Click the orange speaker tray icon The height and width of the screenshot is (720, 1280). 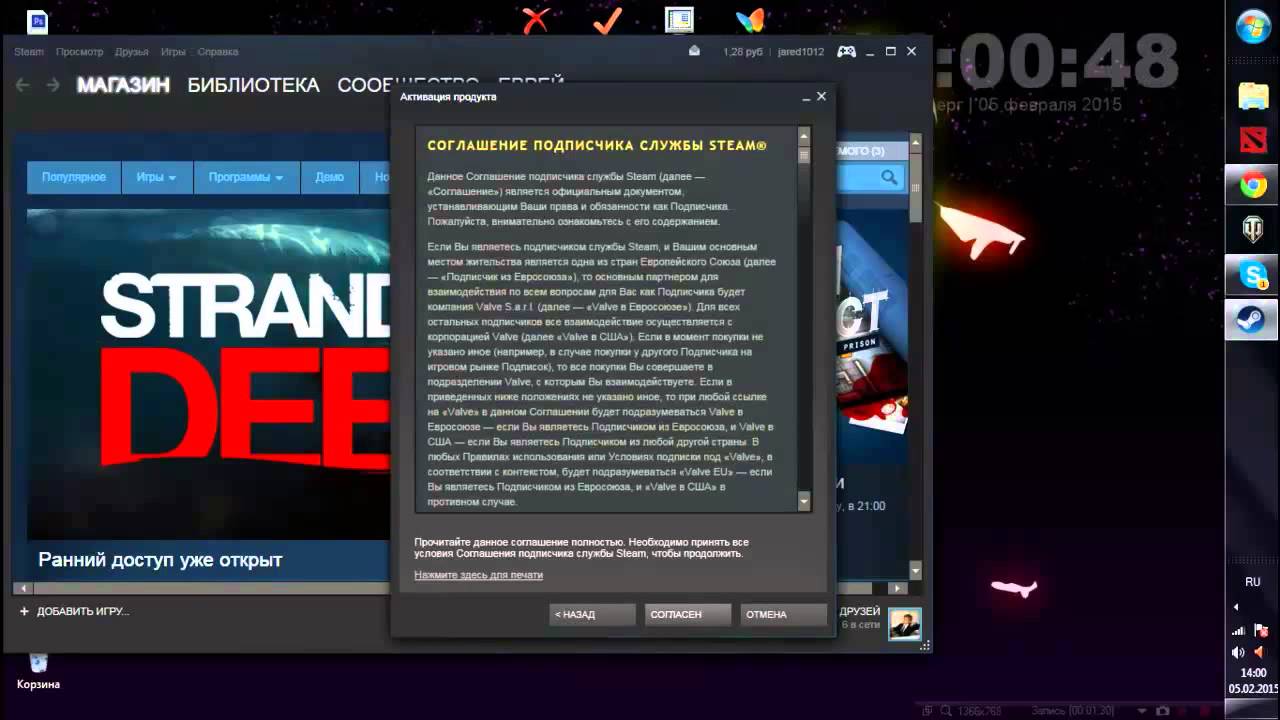pos(1260,652)
